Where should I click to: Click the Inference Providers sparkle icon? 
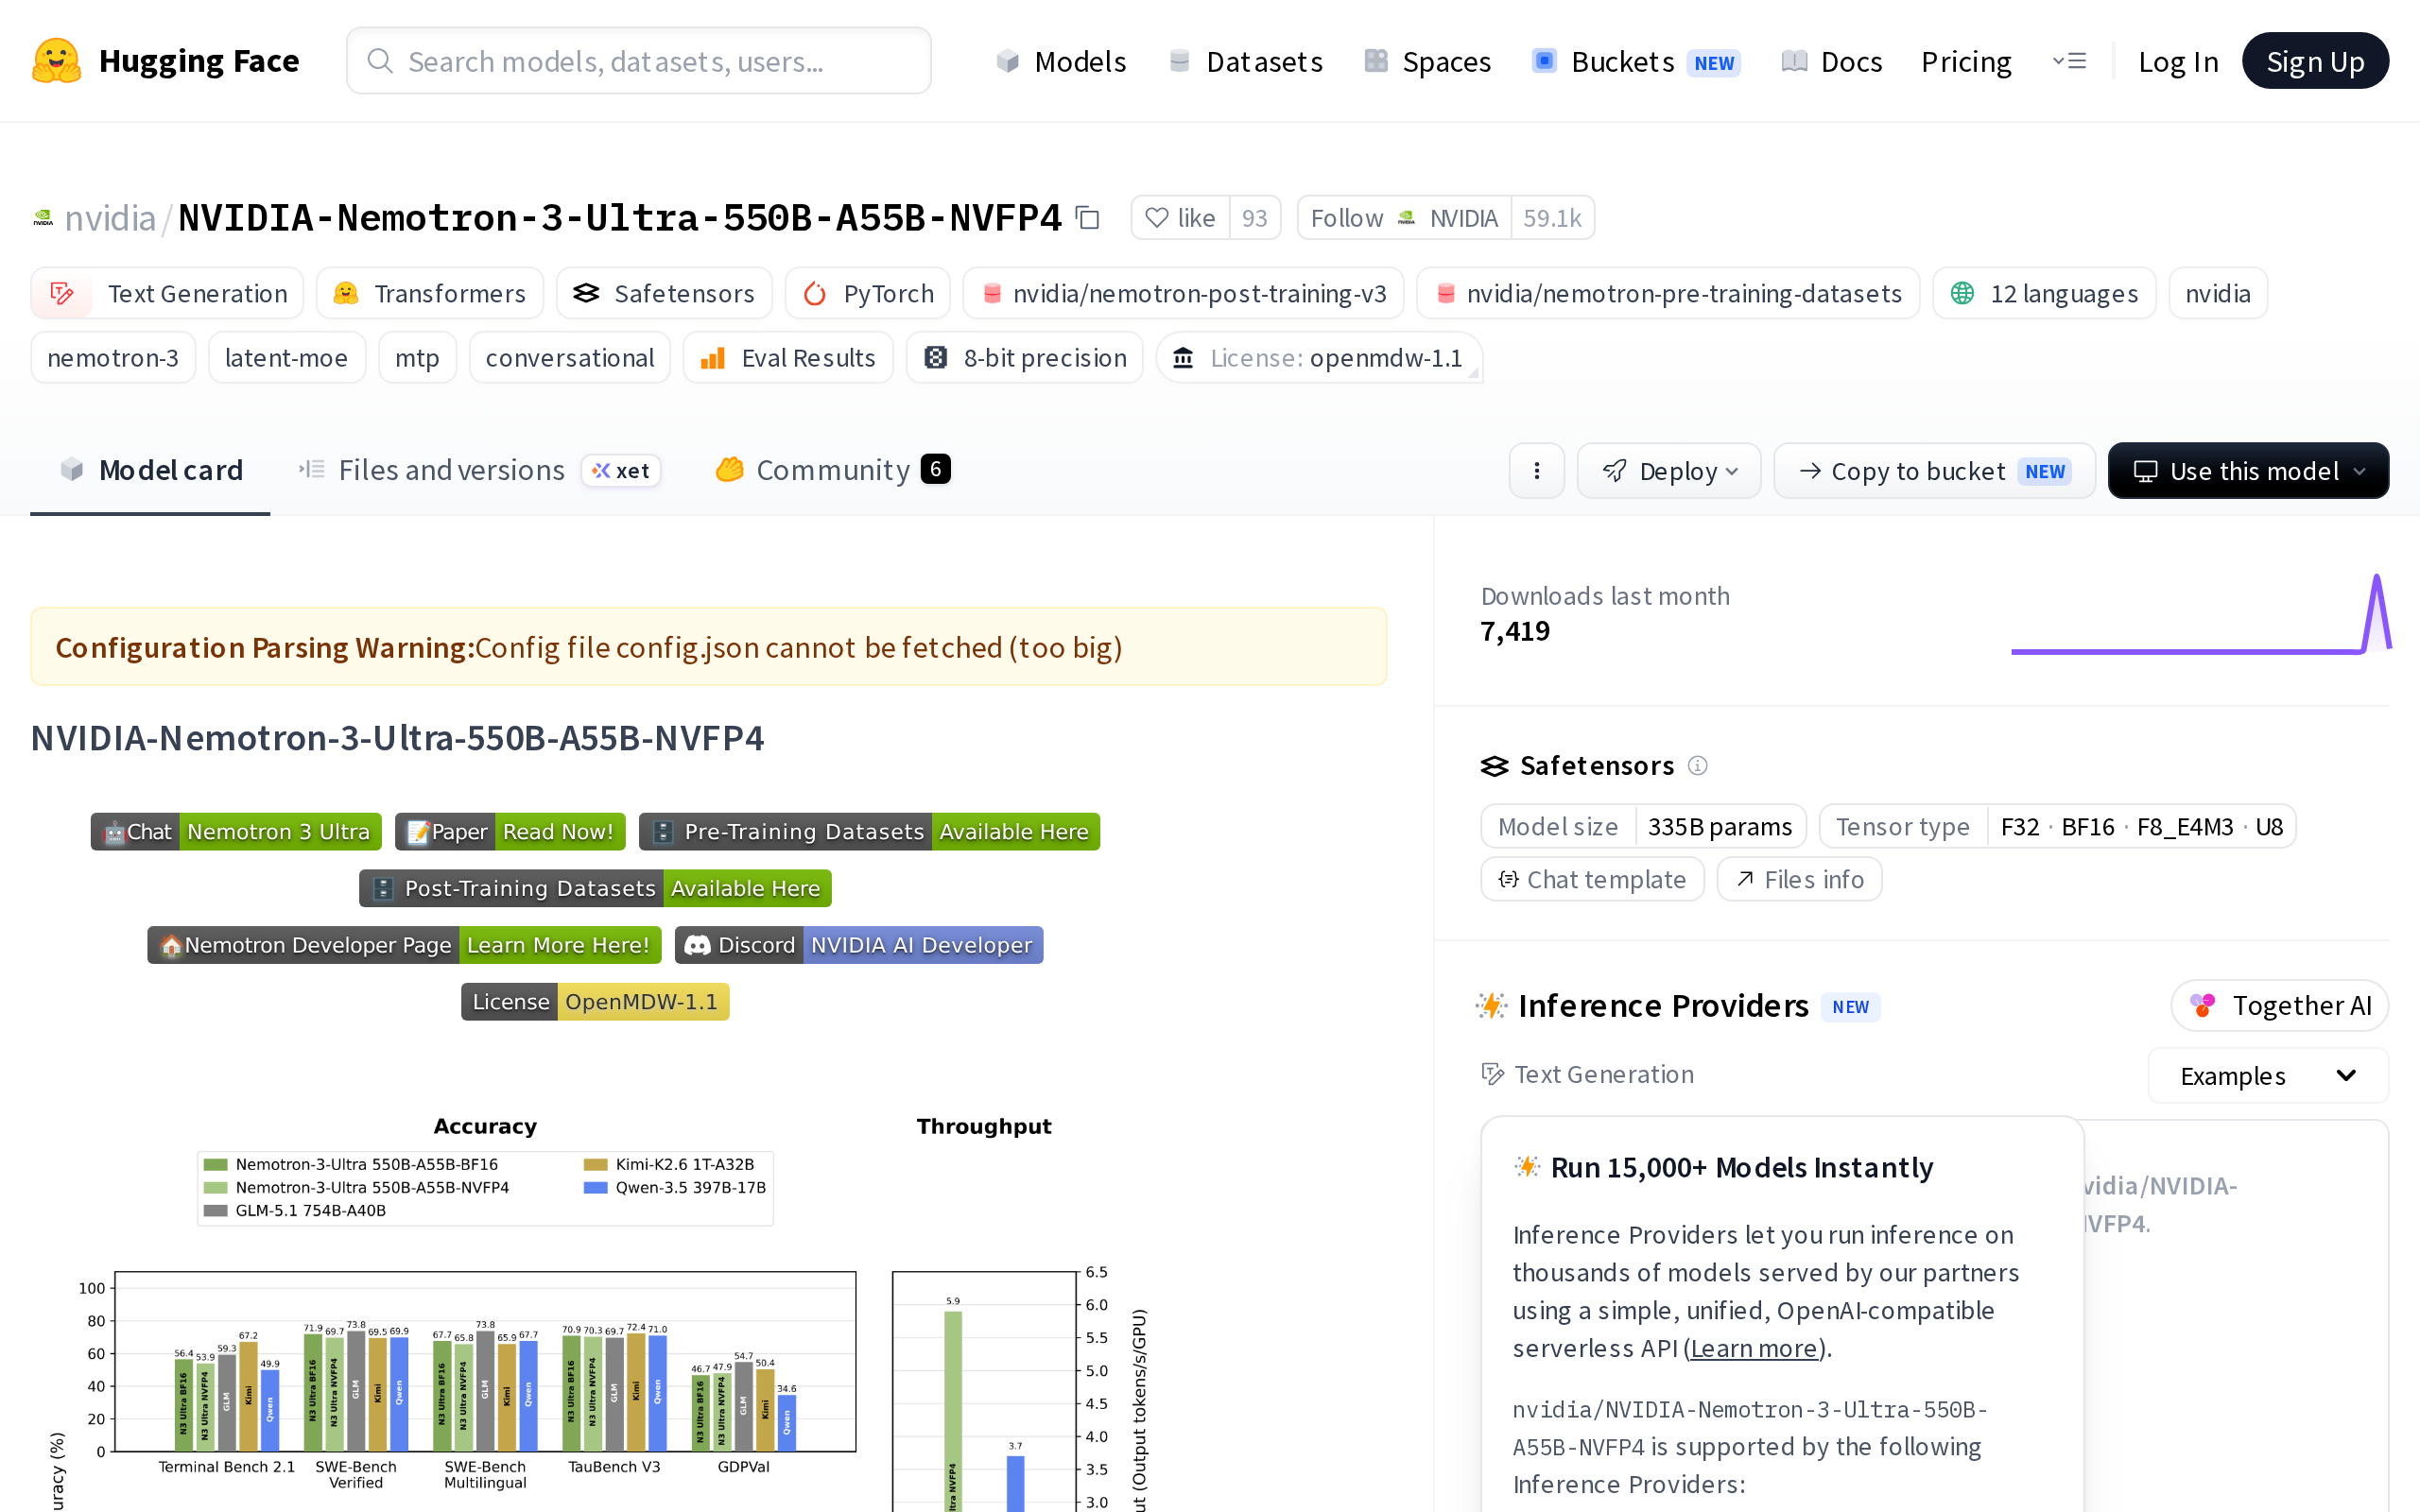point(1491,1006)
